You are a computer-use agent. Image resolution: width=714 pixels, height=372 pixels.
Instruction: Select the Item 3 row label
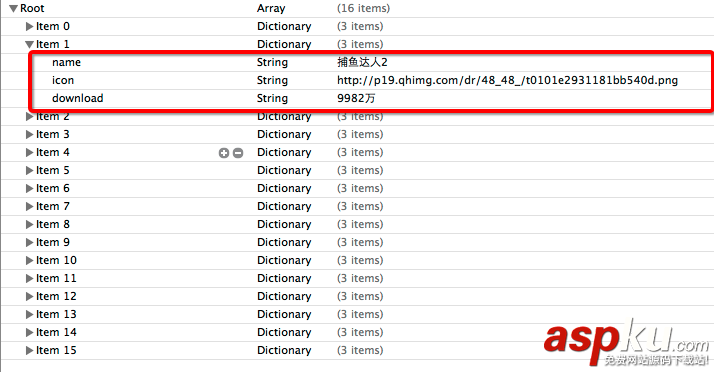pyautogui.click(x=53, y=134)
